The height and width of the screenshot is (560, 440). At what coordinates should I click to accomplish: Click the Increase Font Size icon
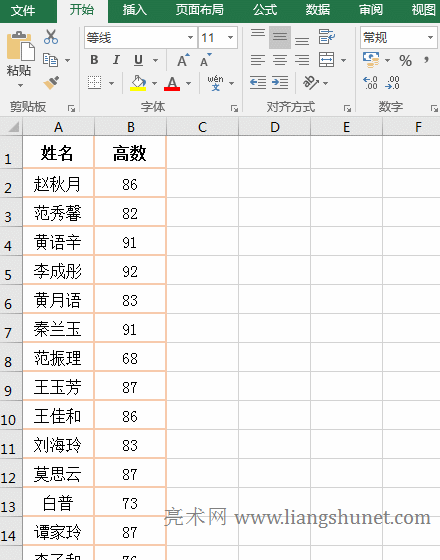point(184,60)
